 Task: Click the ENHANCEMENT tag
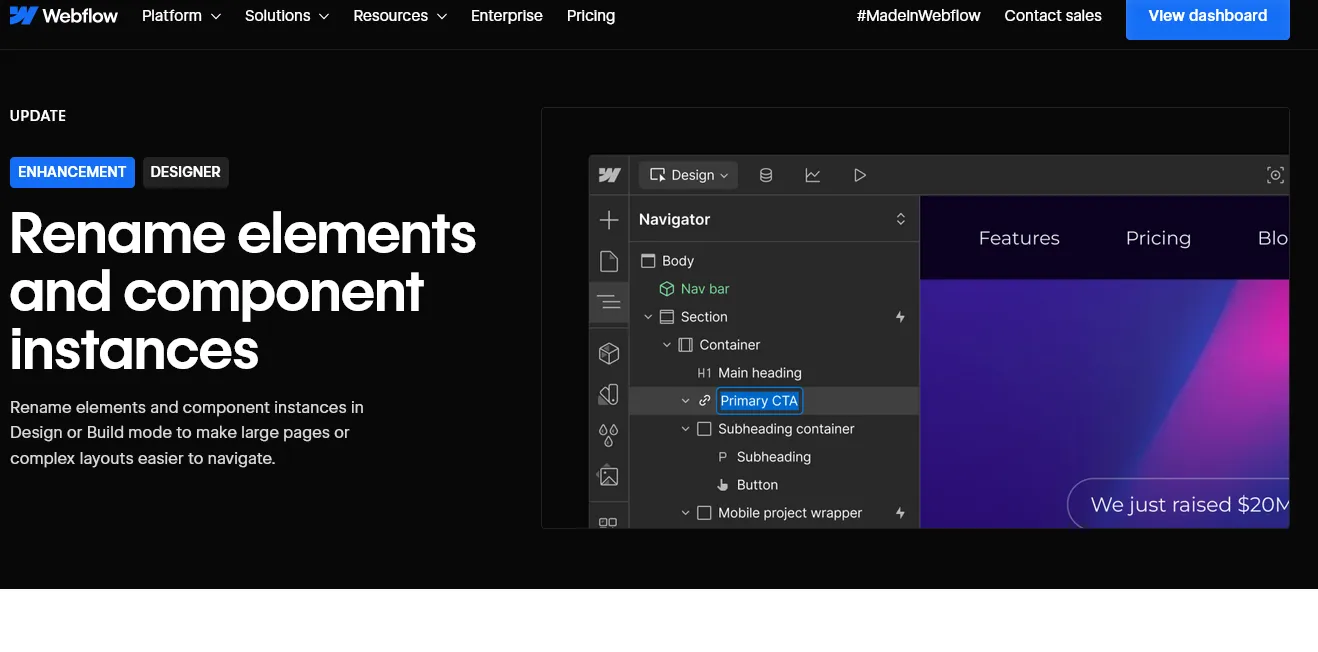[x=72, y=172]
